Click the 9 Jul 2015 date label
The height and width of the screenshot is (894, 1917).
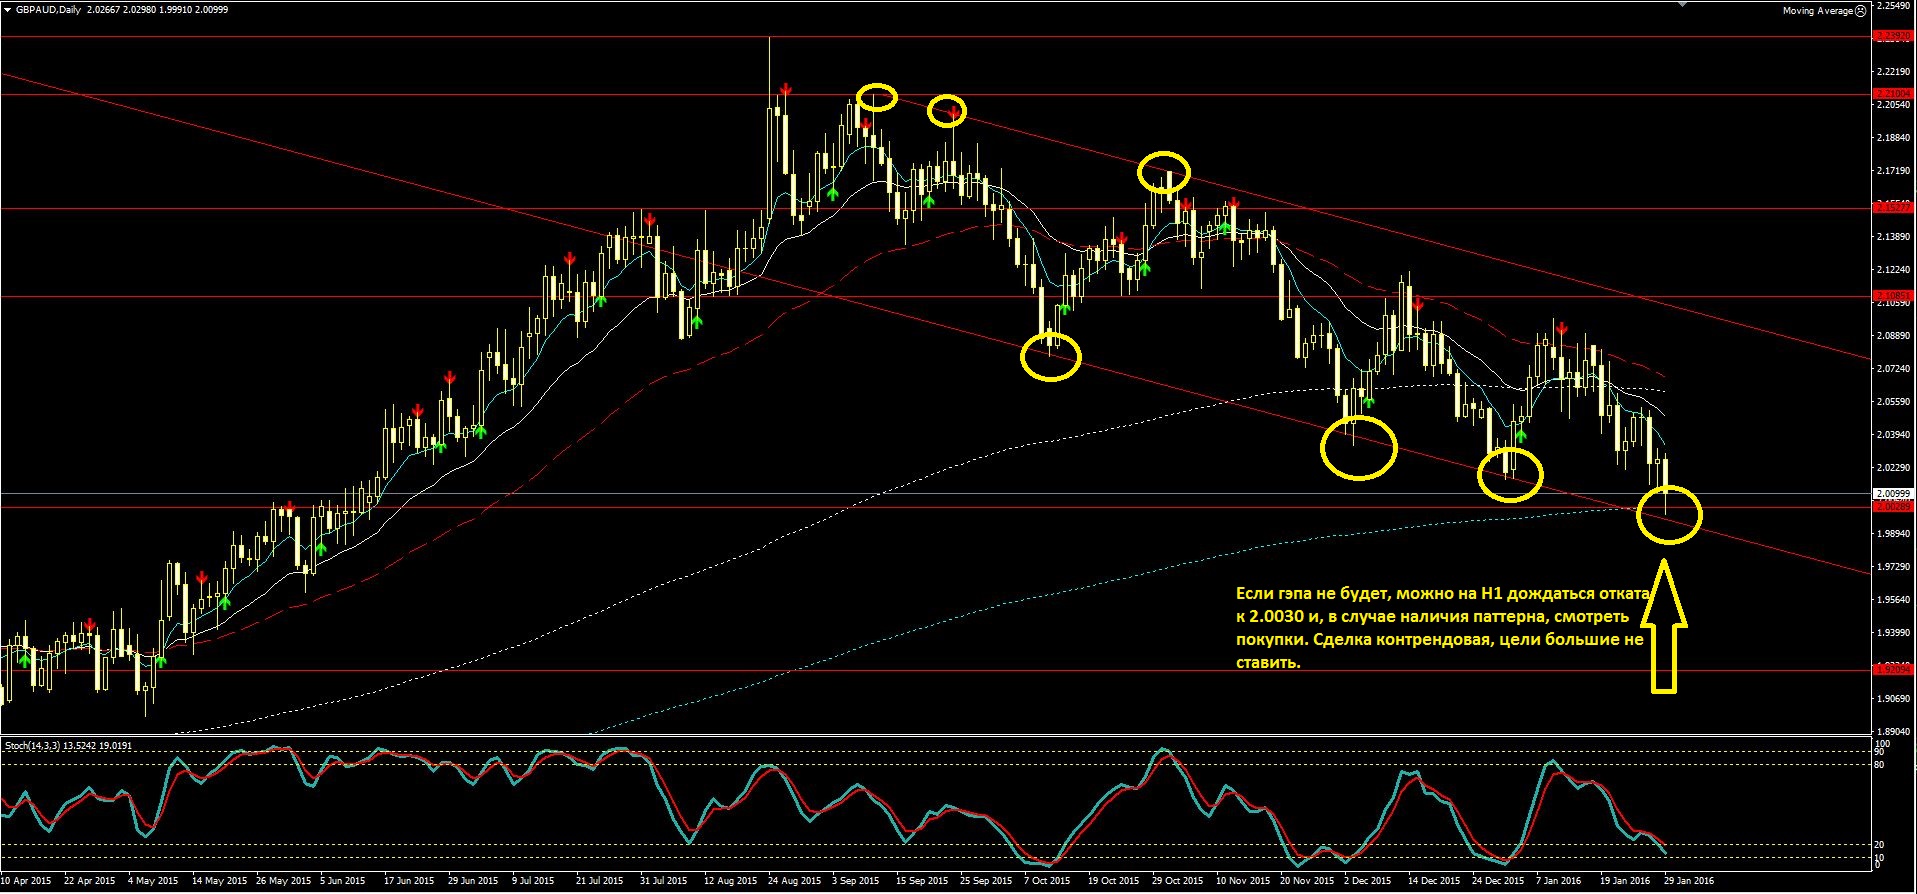point(534,881)
